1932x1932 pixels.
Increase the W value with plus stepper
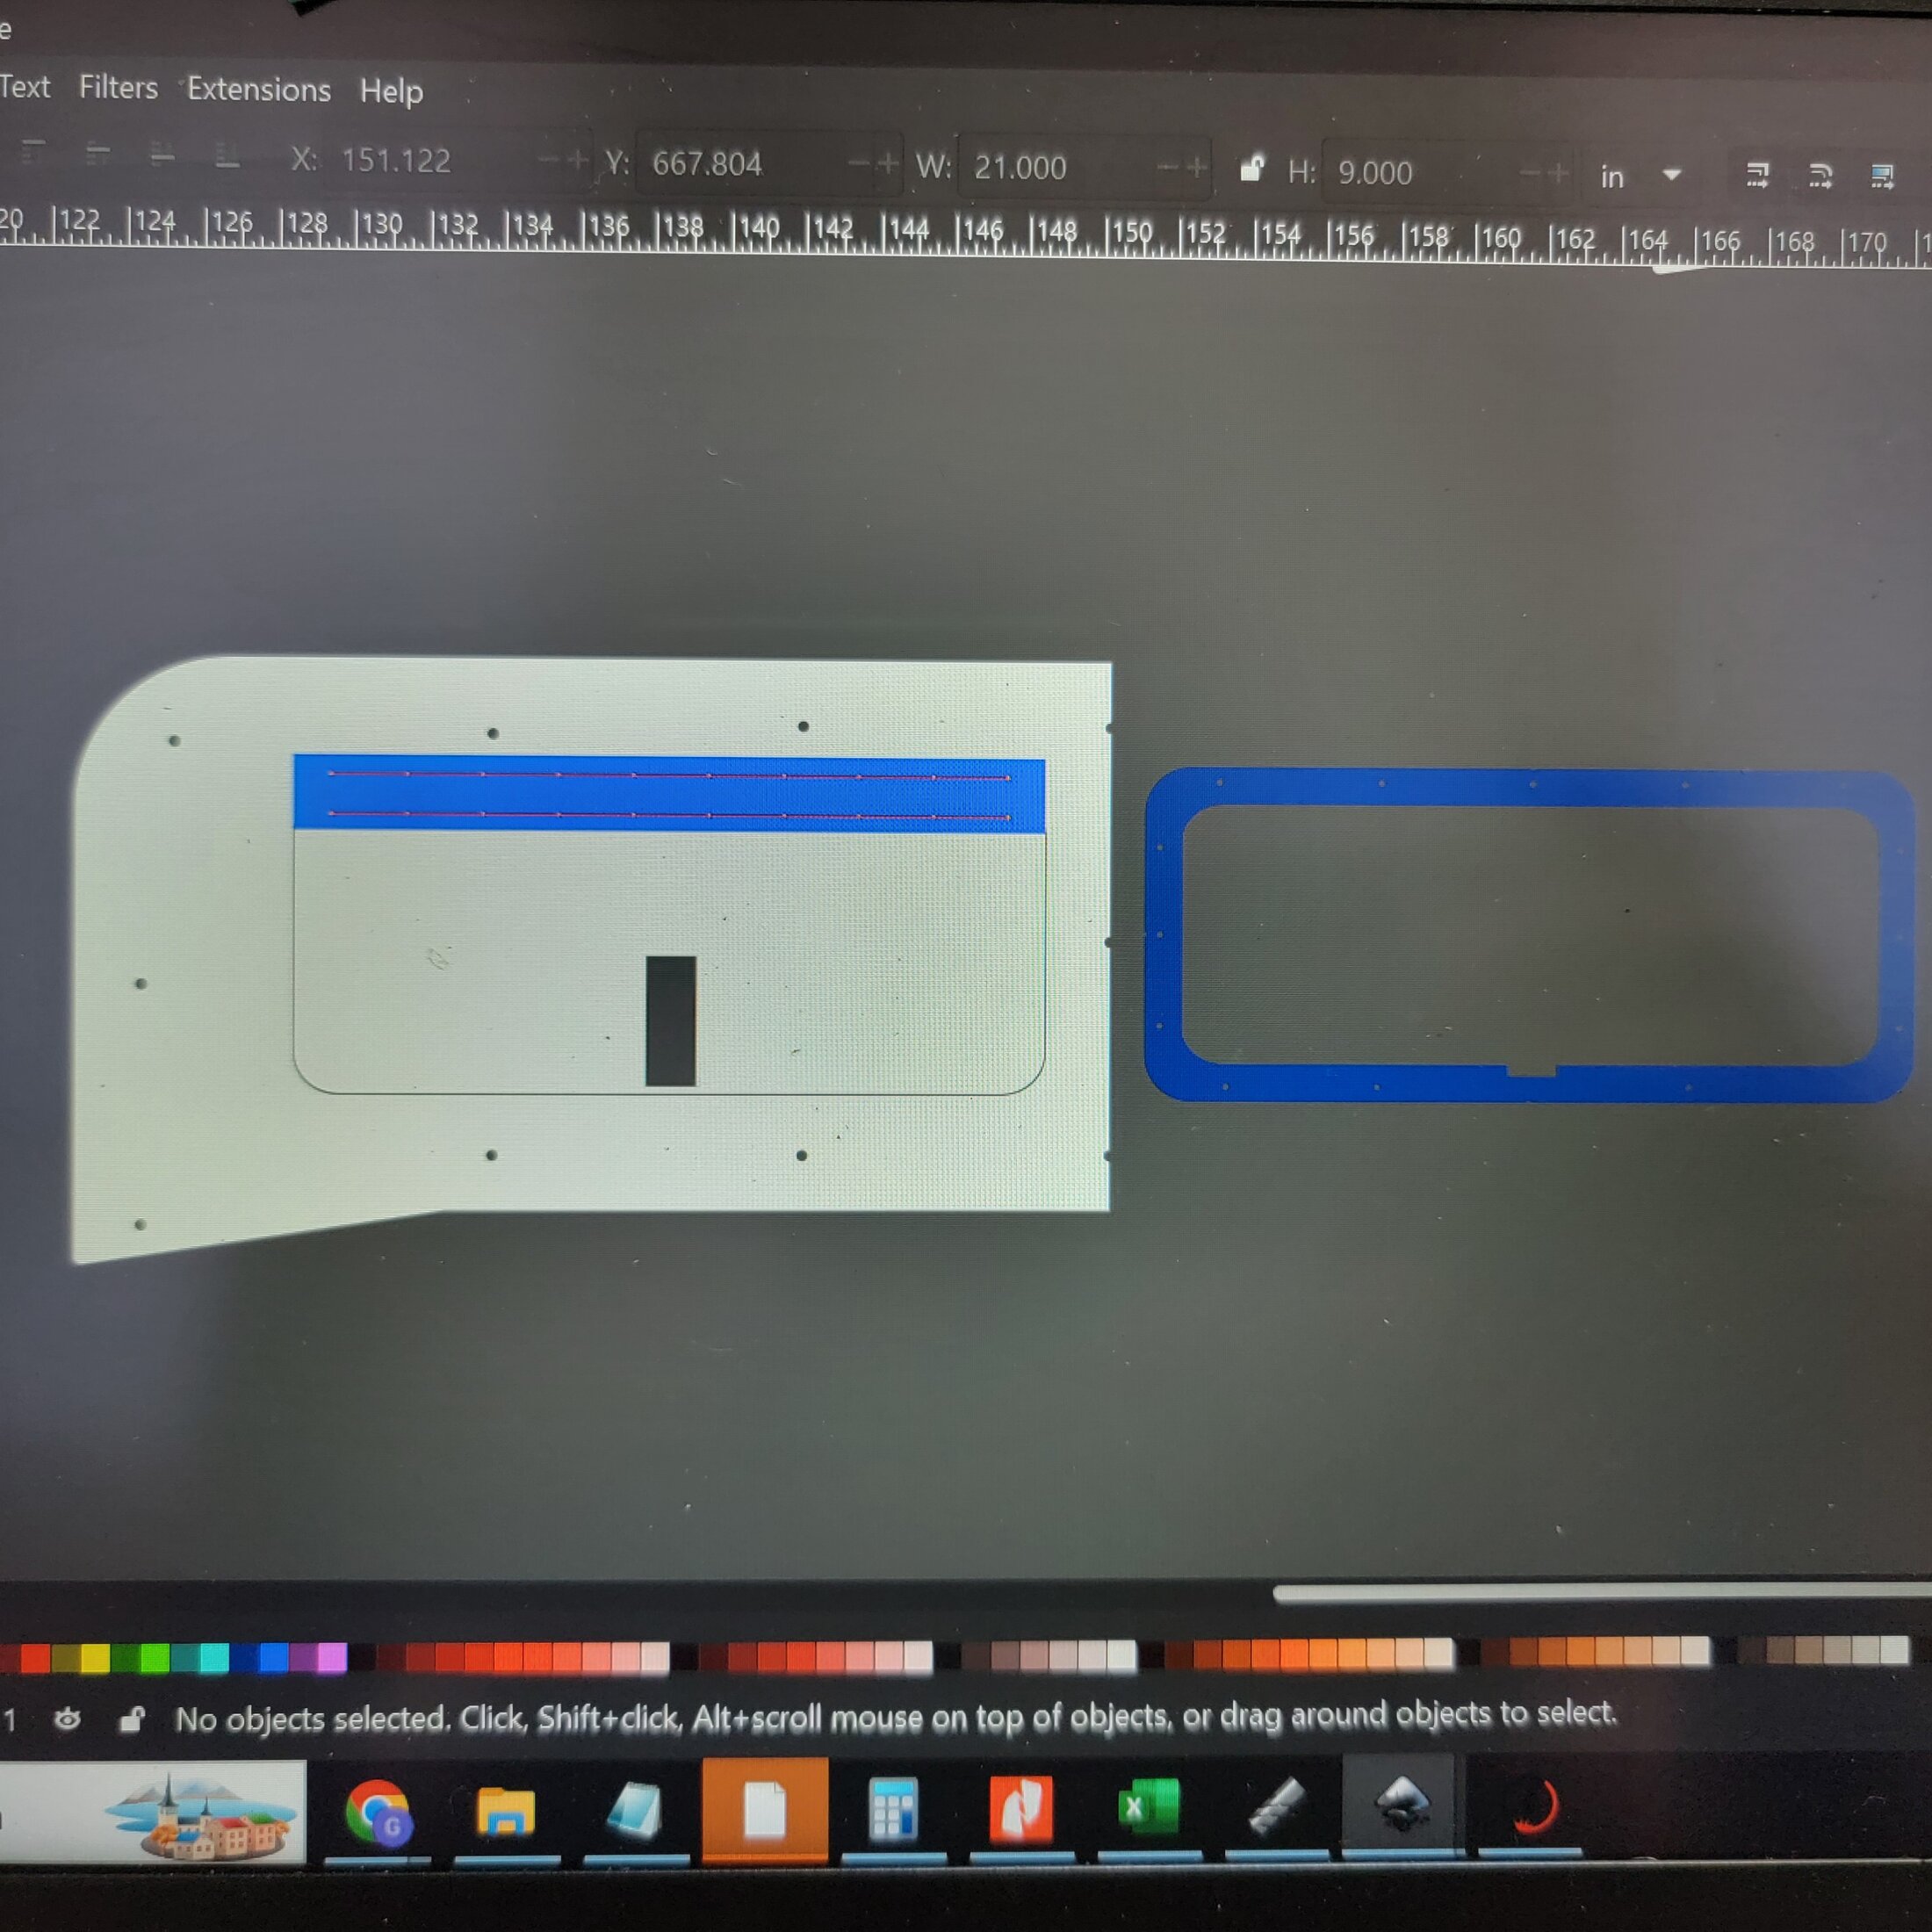(x=1197, y=167)
